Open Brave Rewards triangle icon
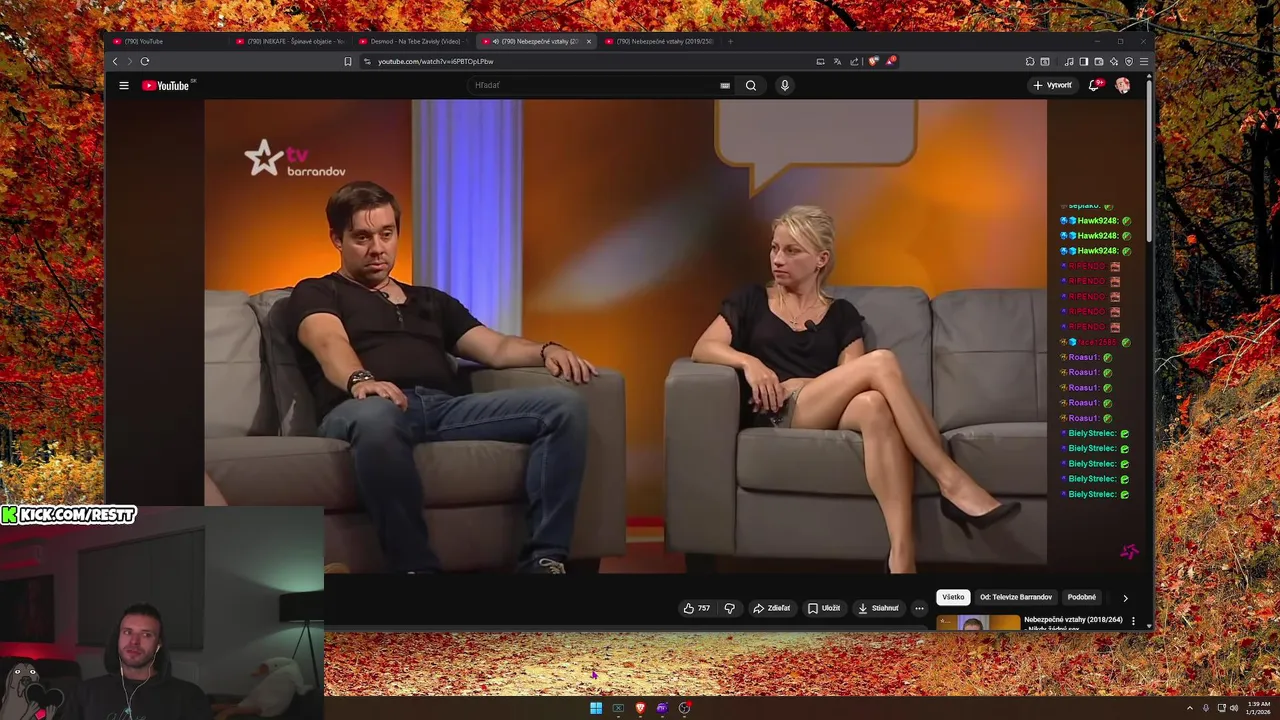The width and height of the screenshot is (1280, 720). click(890, 61)
